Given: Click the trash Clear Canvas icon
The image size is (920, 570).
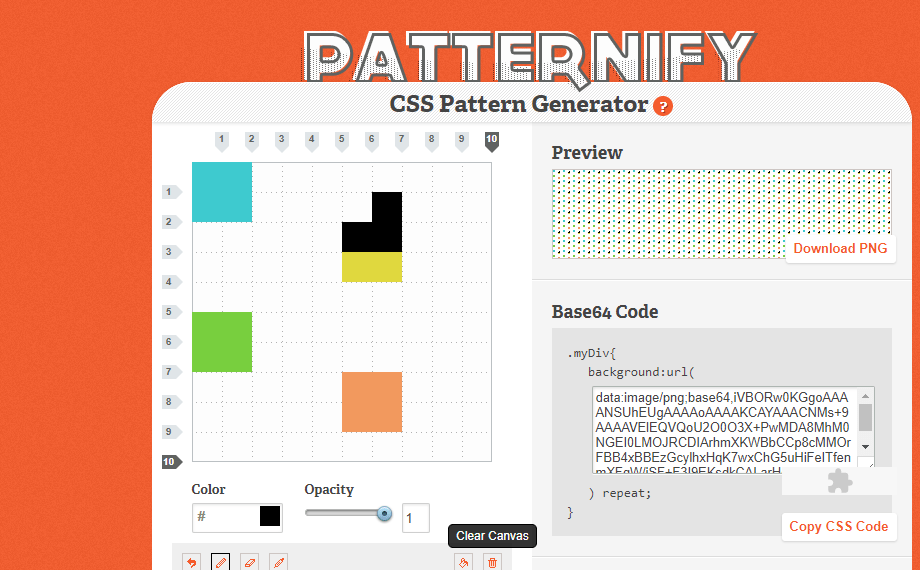Looking at the screenshot, I should (492, 562).
